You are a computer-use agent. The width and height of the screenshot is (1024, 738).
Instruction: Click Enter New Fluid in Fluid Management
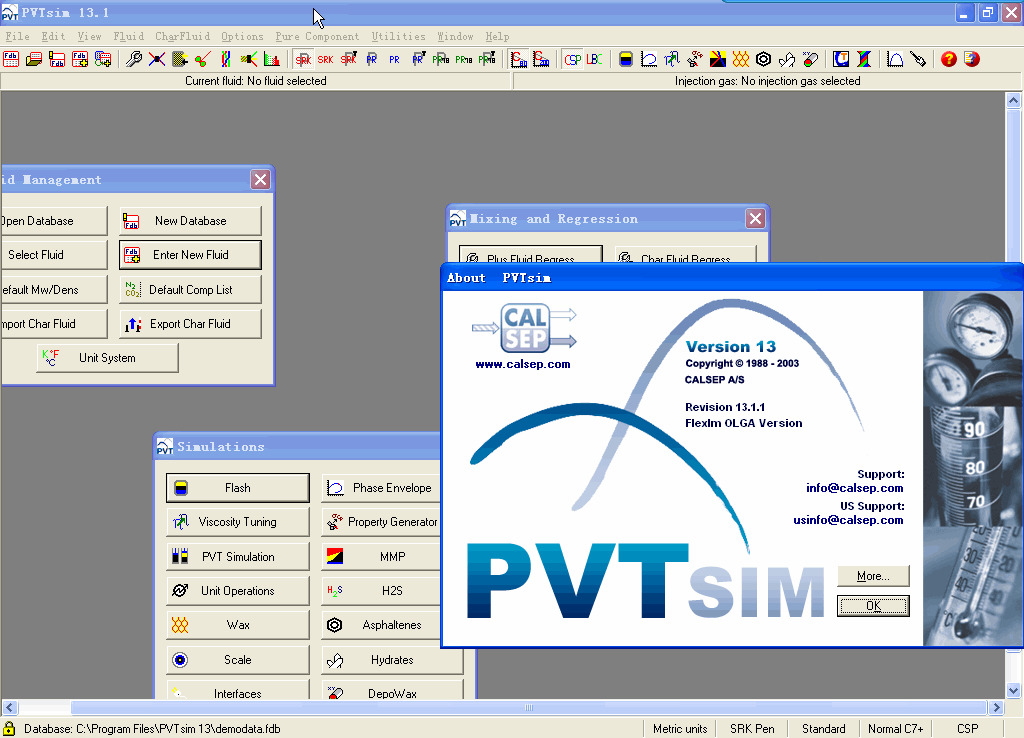pyautogui.click(x=190, y=255)
